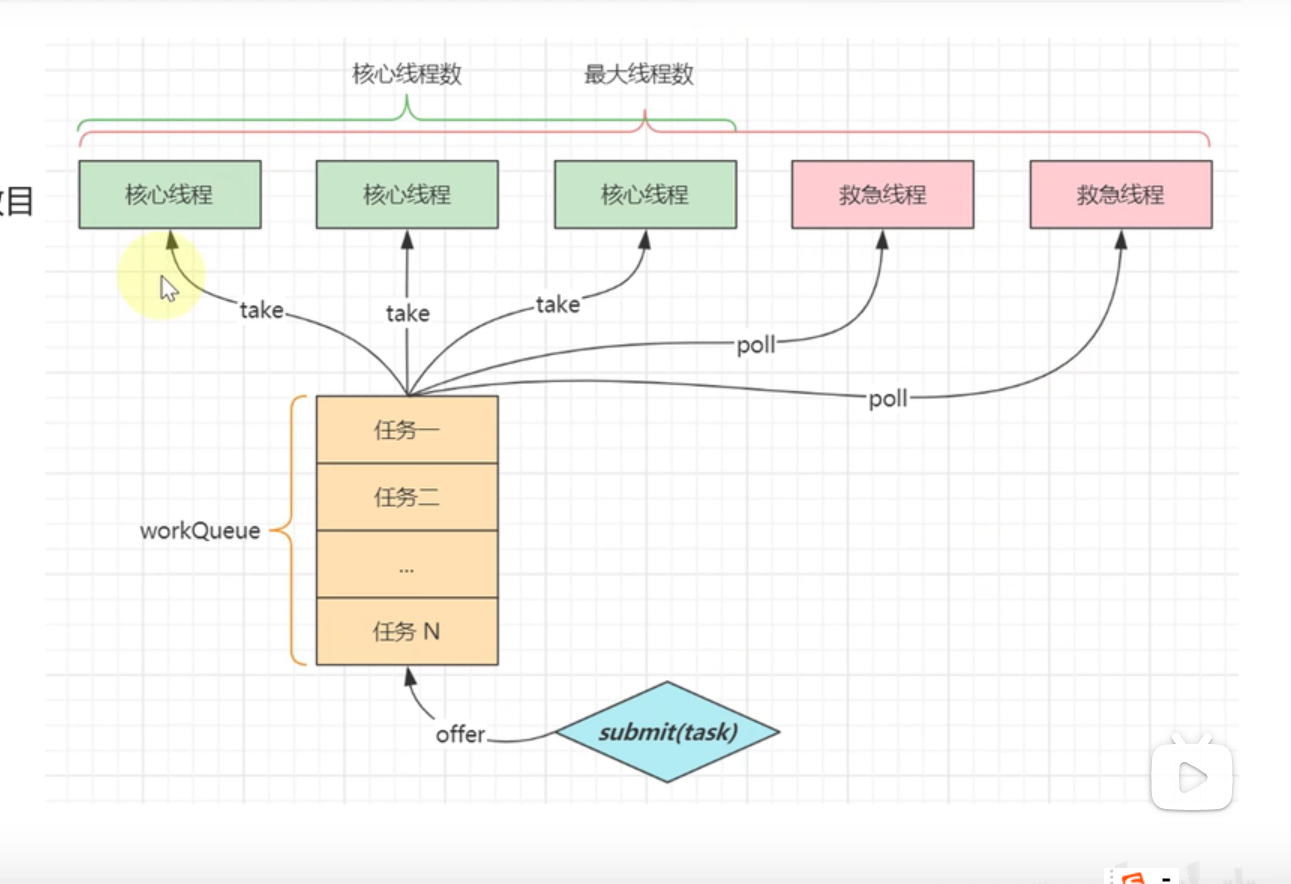
Task: Click the leftmost take label
Action: tap(262, 311)
